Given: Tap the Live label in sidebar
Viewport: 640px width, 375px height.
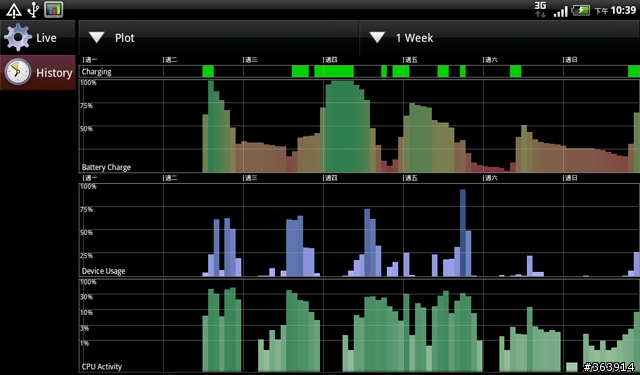Looking at the screenshot, I should point(46,38).
